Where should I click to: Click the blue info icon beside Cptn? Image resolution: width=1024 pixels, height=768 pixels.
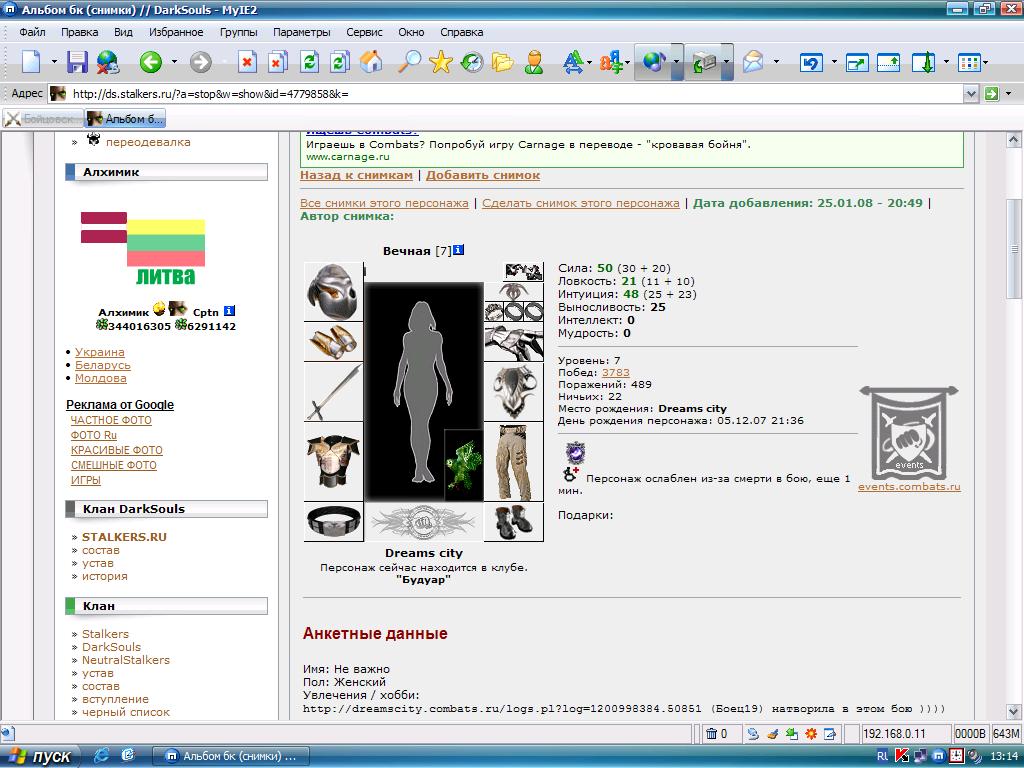tap(229, 311)
